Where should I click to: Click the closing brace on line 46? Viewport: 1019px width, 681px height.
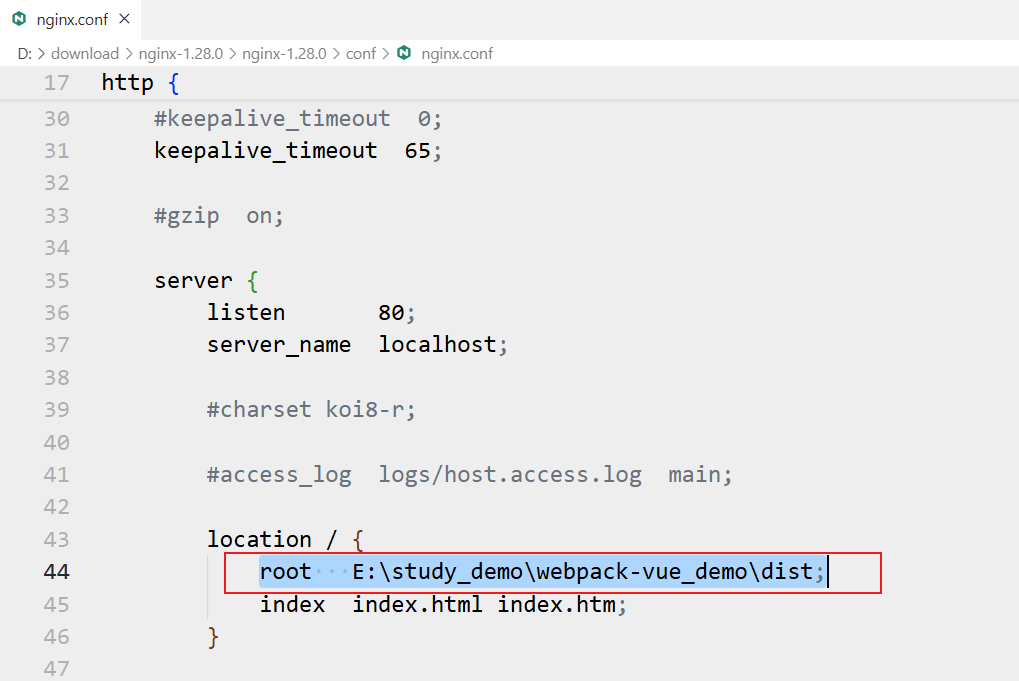(213, 637)
